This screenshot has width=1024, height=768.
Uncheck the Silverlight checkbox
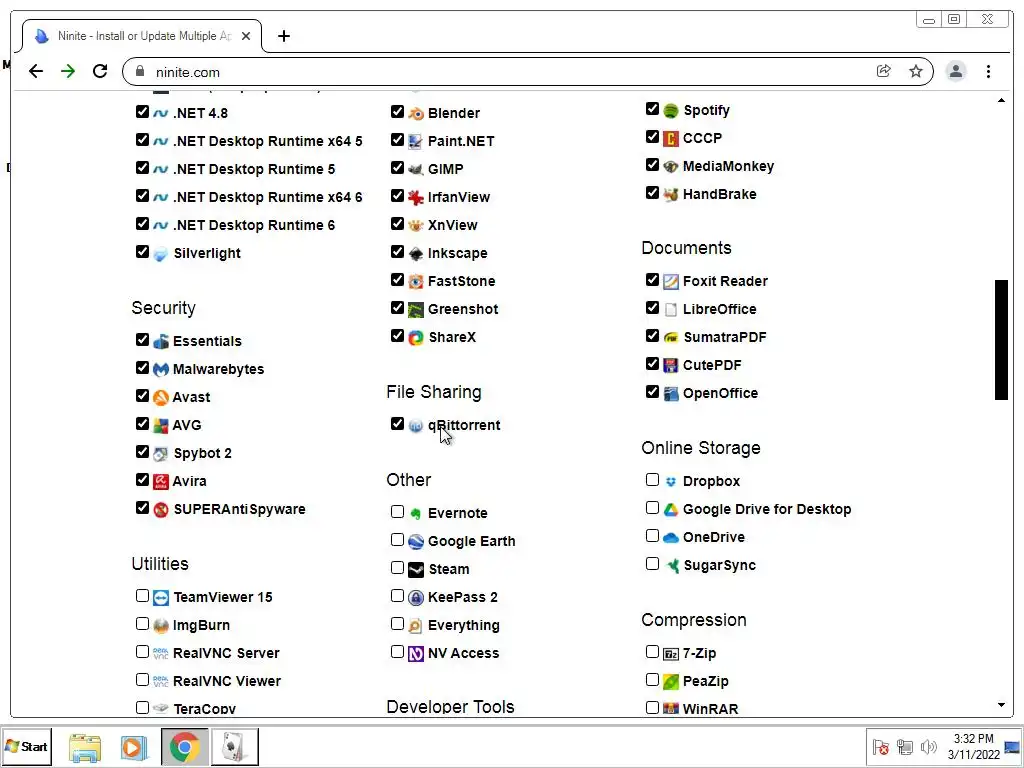142,252
